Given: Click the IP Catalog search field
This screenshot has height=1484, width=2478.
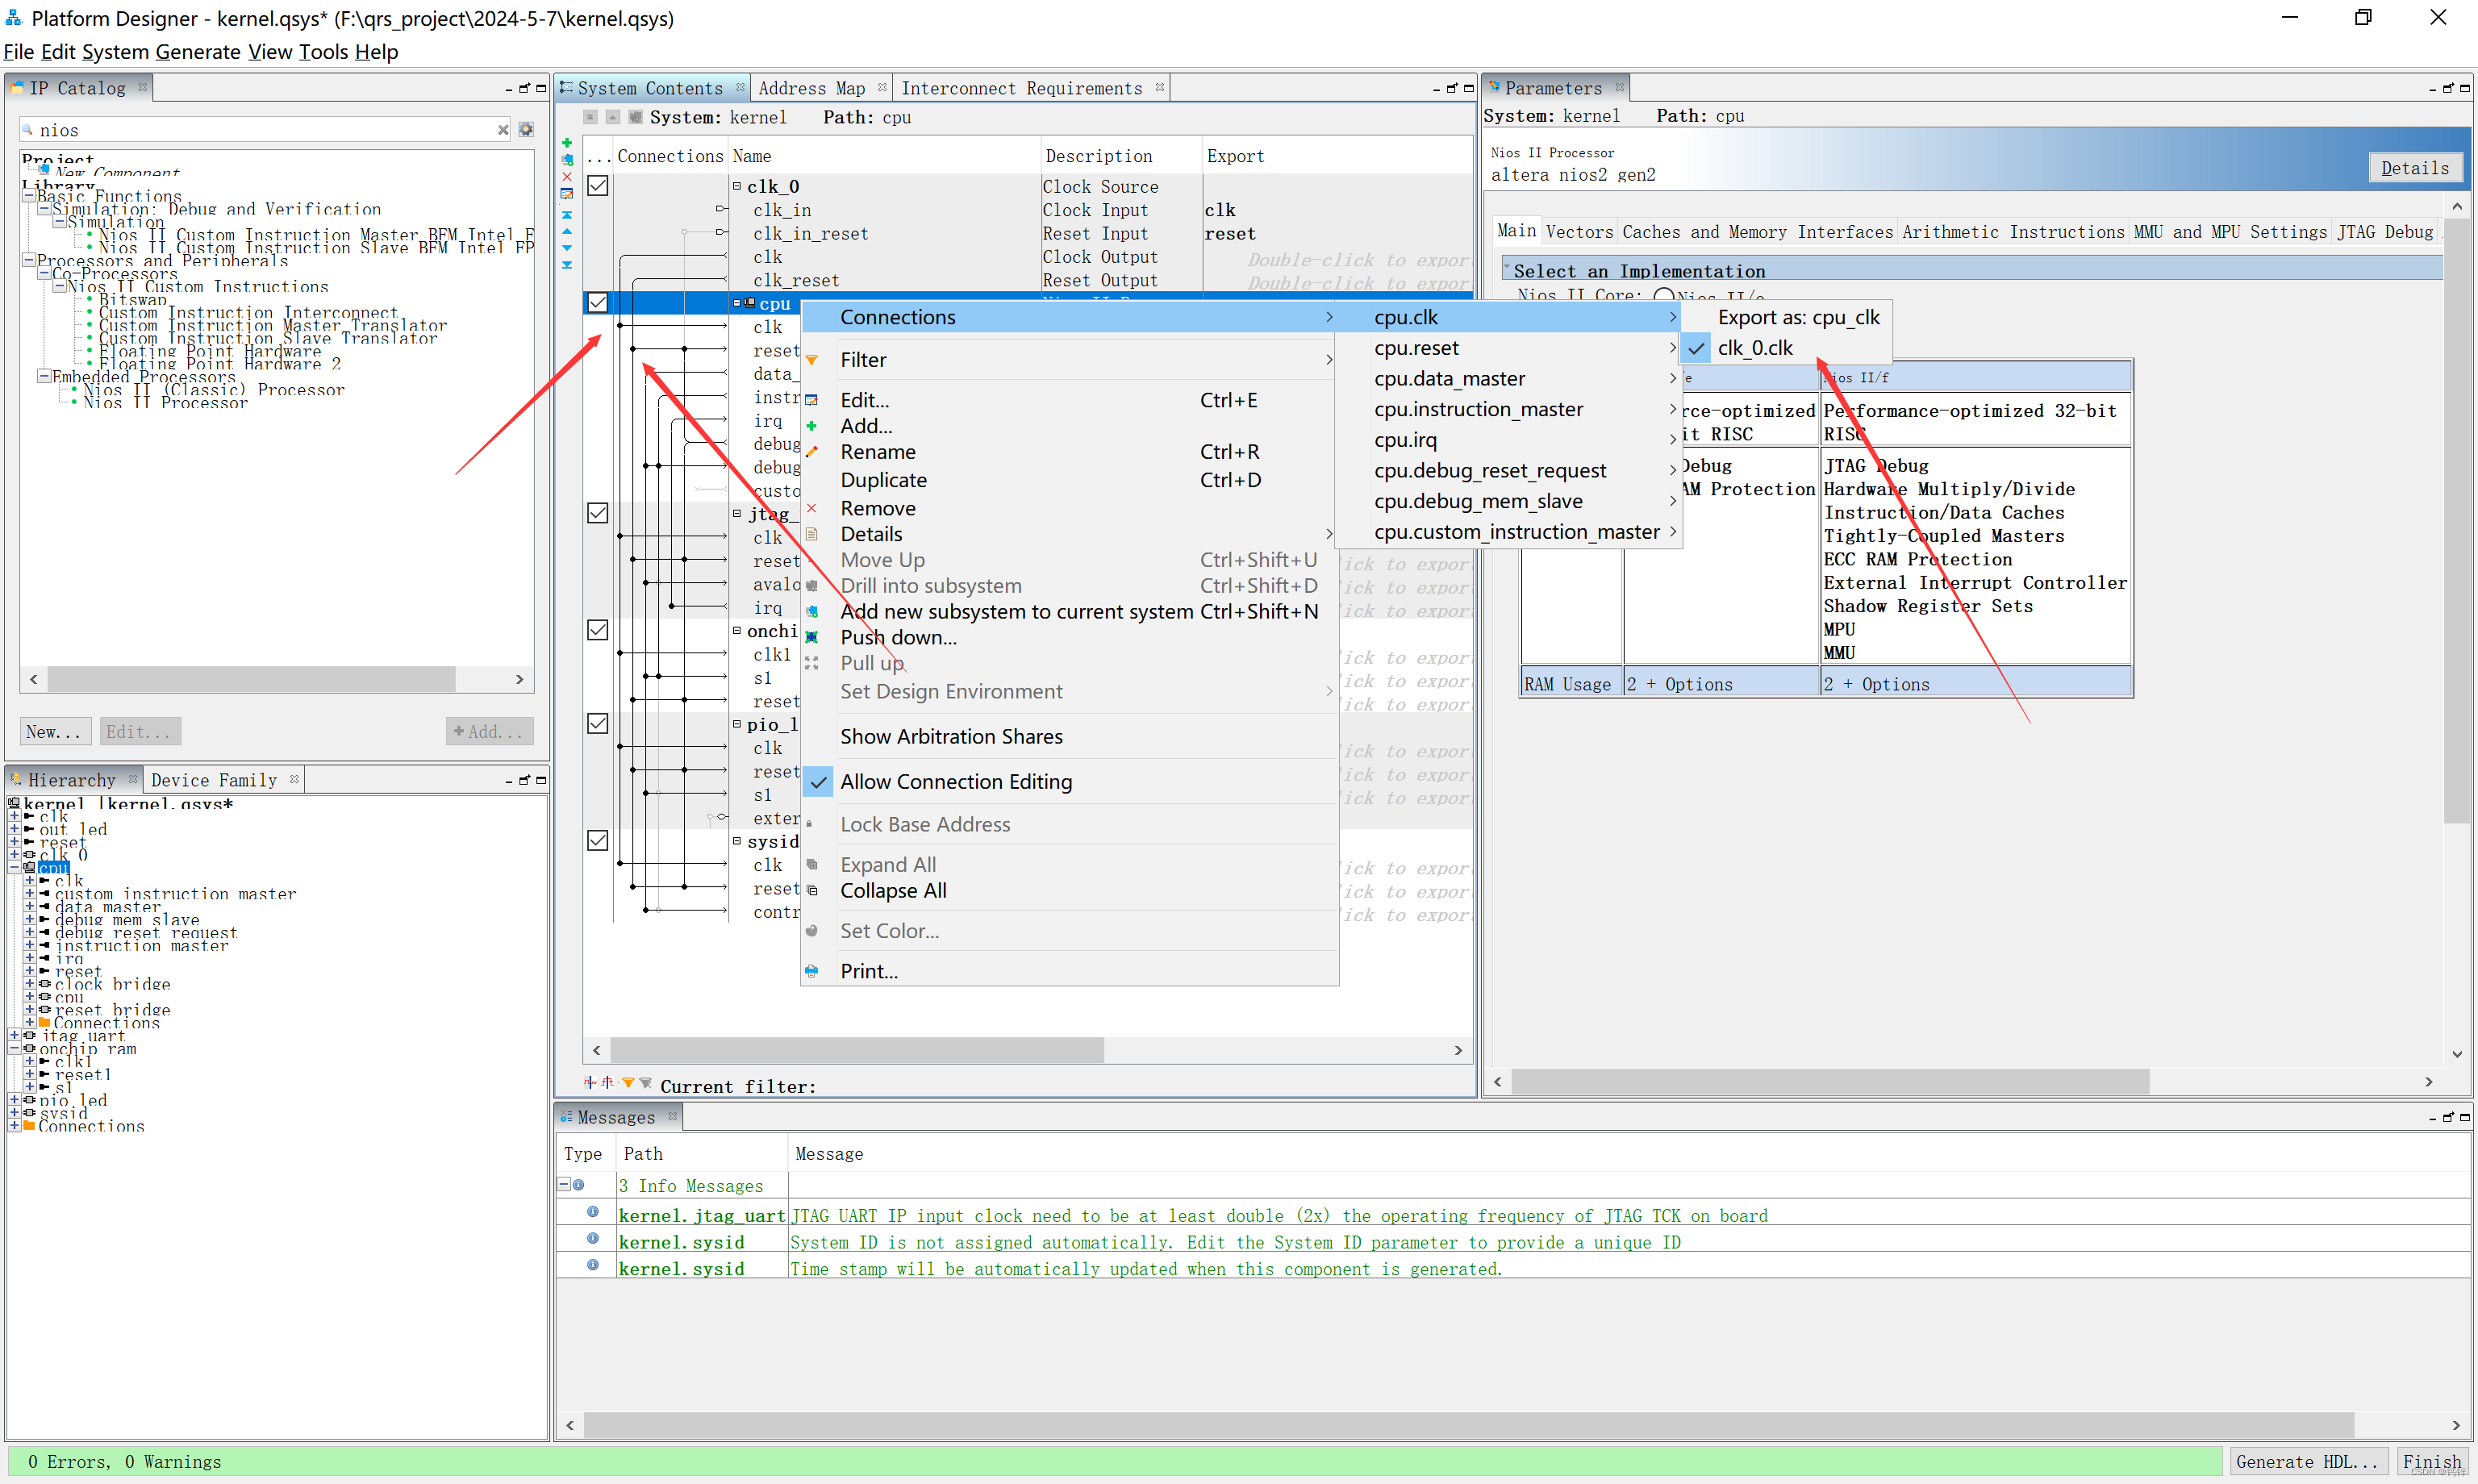Looking at the screenshot, I should 265,130.
